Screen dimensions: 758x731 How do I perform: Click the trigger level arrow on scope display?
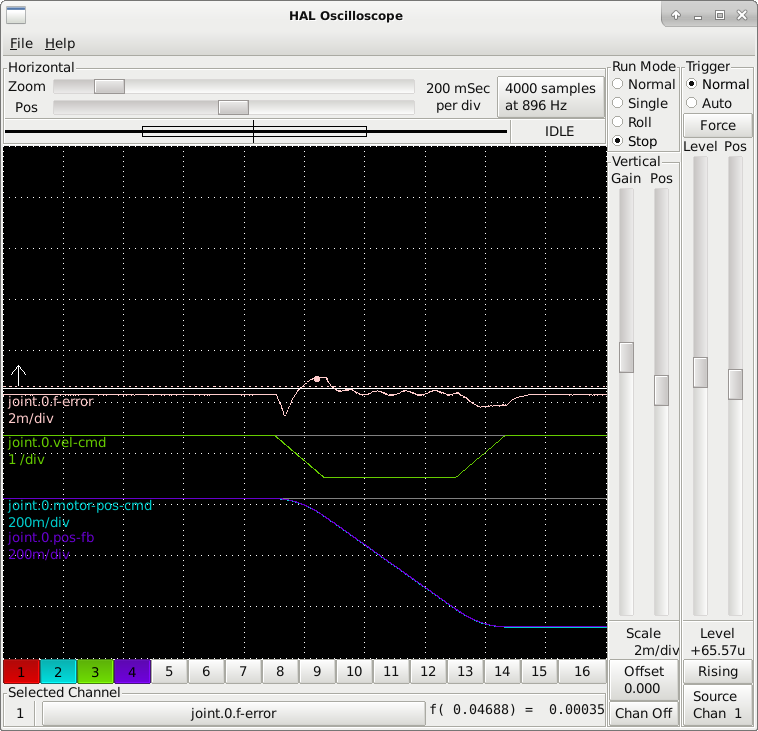tap(18, 375)
